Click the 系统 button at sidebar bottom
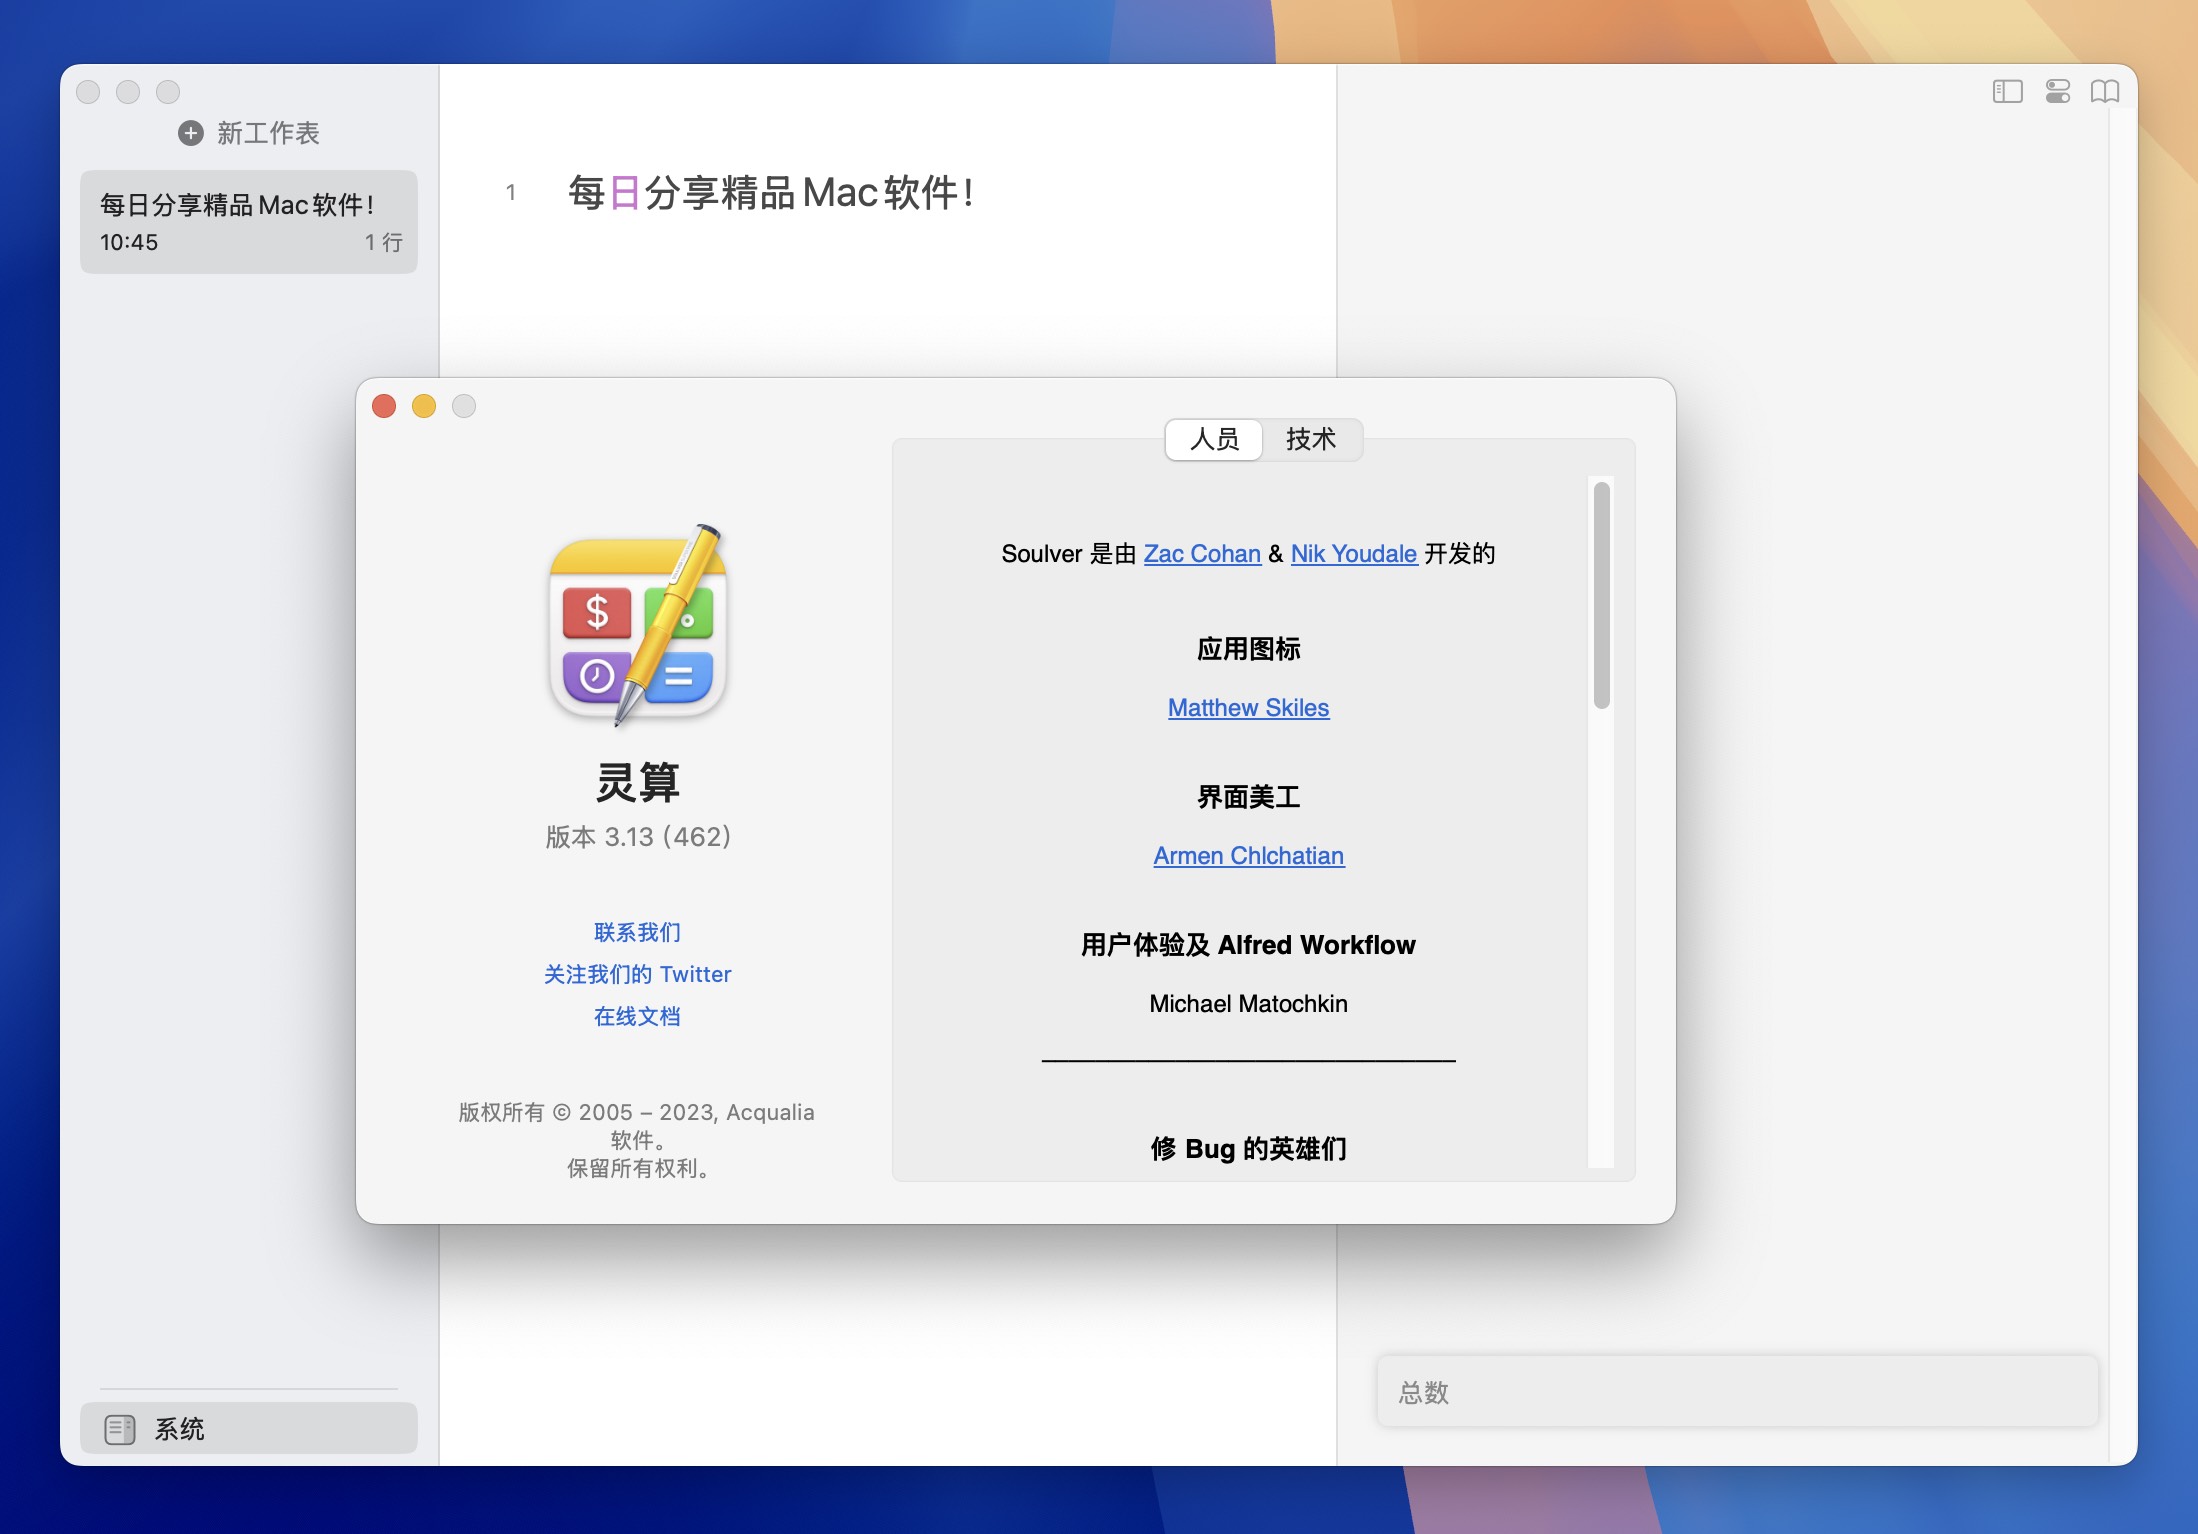The height and width of the screenshot is (1534, 2198). (x=249, y=1429)
